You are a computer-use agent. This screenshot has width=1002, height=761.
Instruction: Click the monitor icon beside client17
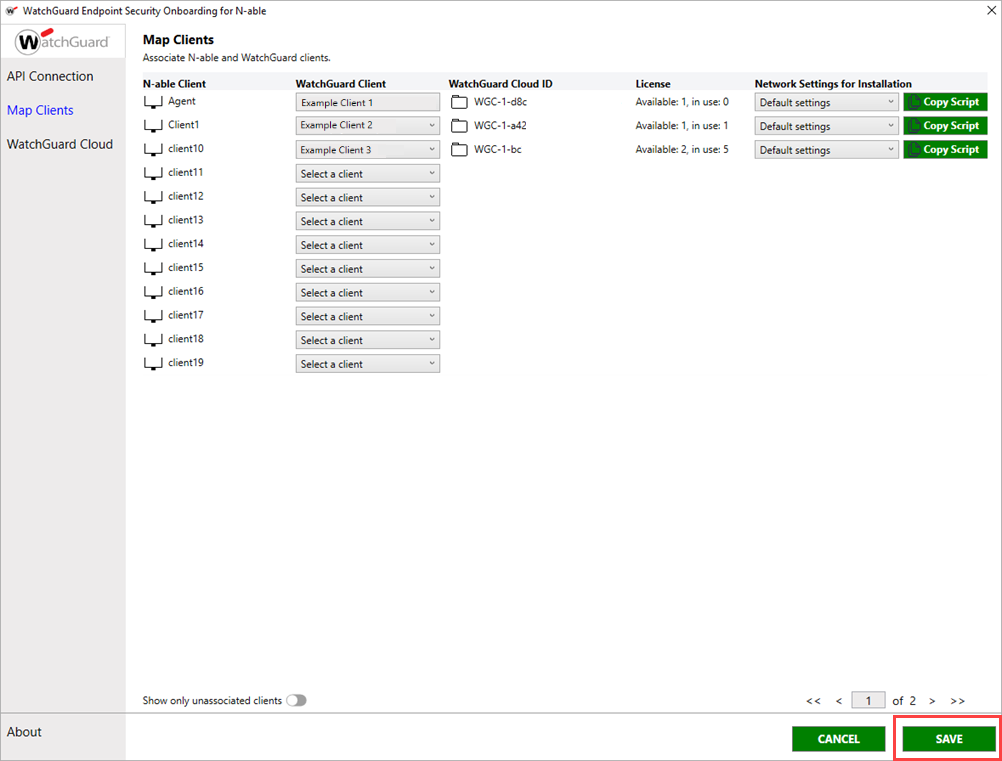153,316
